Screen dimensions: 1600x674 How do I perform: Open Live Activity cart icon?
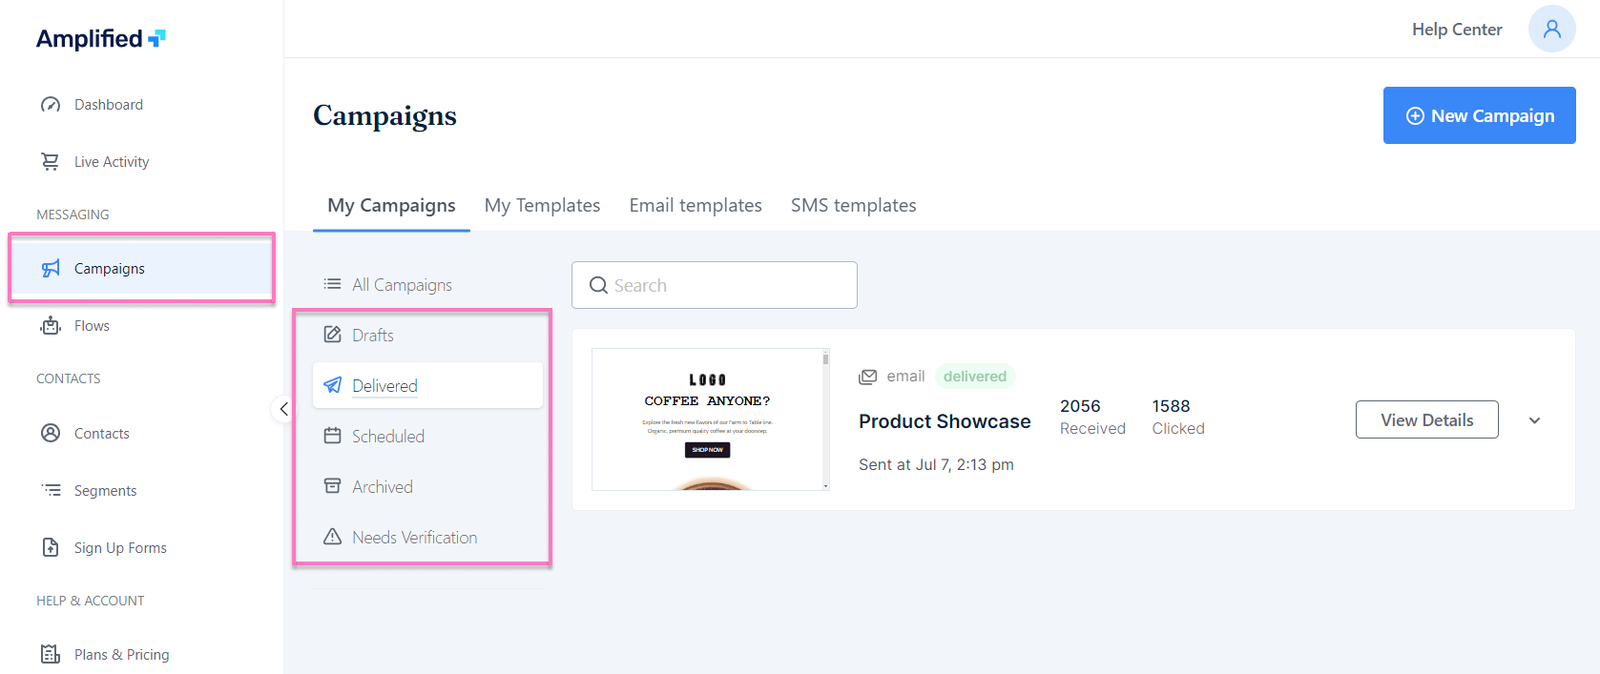pos(50,162)
